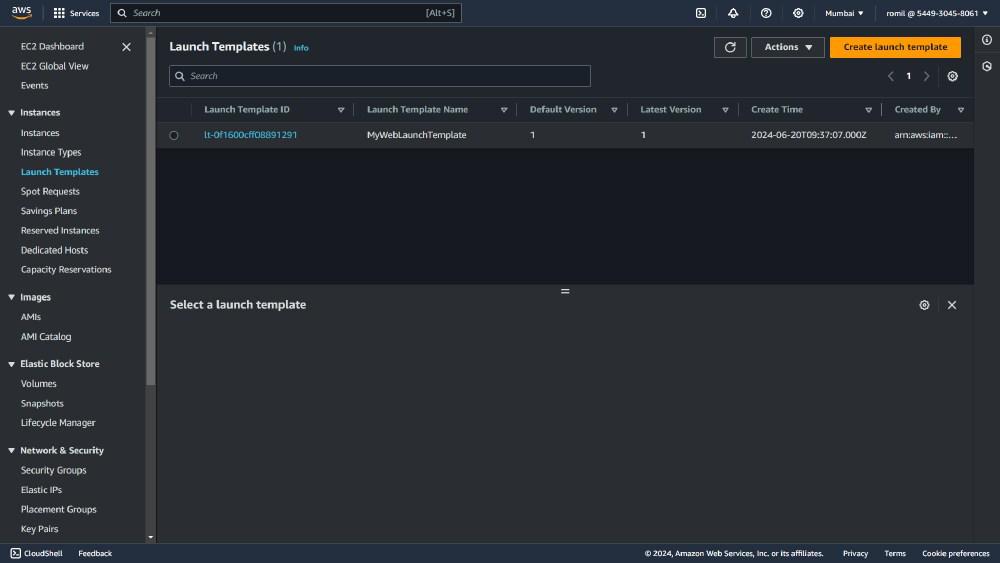Open the Mumbai region selector

pos(844,13)
